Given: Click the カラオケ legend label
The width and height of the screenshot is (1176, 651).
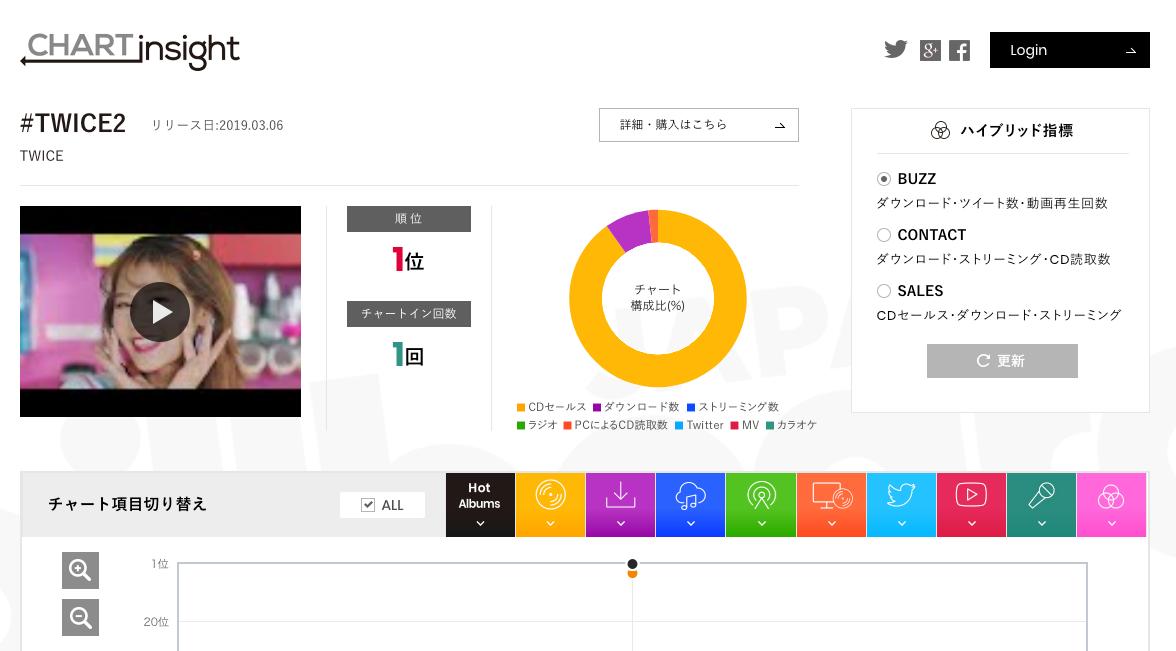Looking at the screenshot, I should pos(796,425).
